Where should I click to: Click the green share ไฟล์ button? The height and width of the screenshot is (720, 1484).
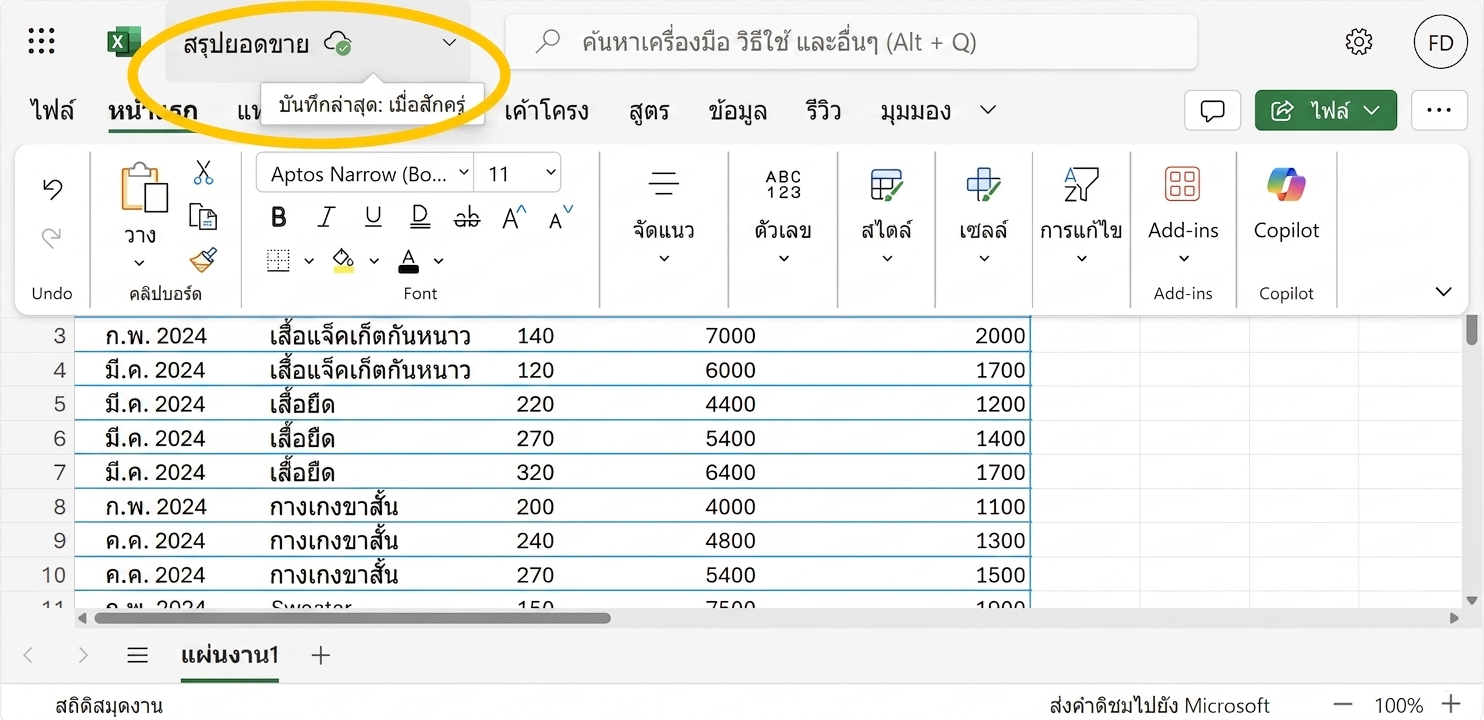[1325, 111]
